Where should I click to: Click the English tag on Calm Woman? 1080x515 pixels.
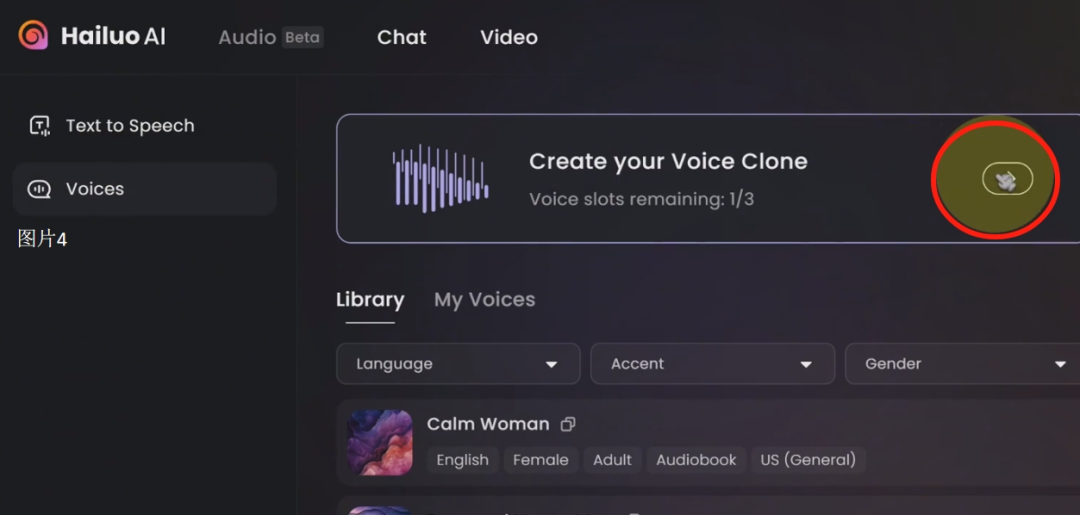point(462,460)
